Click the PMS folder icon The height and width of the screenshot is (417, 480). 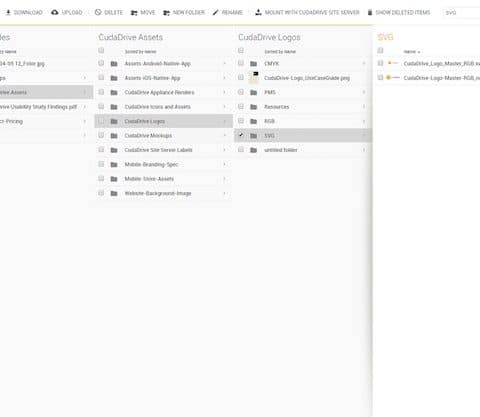(x=254, y=92)
